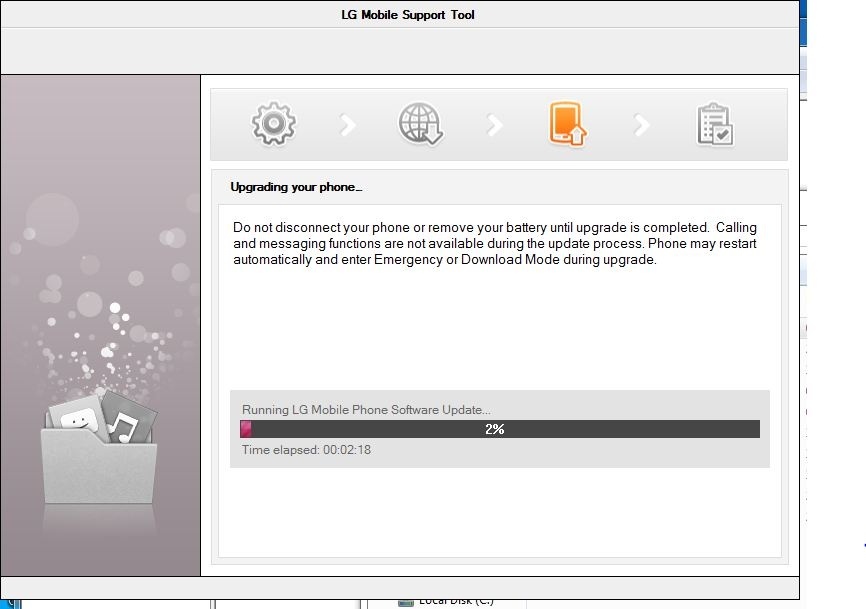This screenshot has height=609, width=866.
Task: Click the globe download step icon
Action: point(420,124)
